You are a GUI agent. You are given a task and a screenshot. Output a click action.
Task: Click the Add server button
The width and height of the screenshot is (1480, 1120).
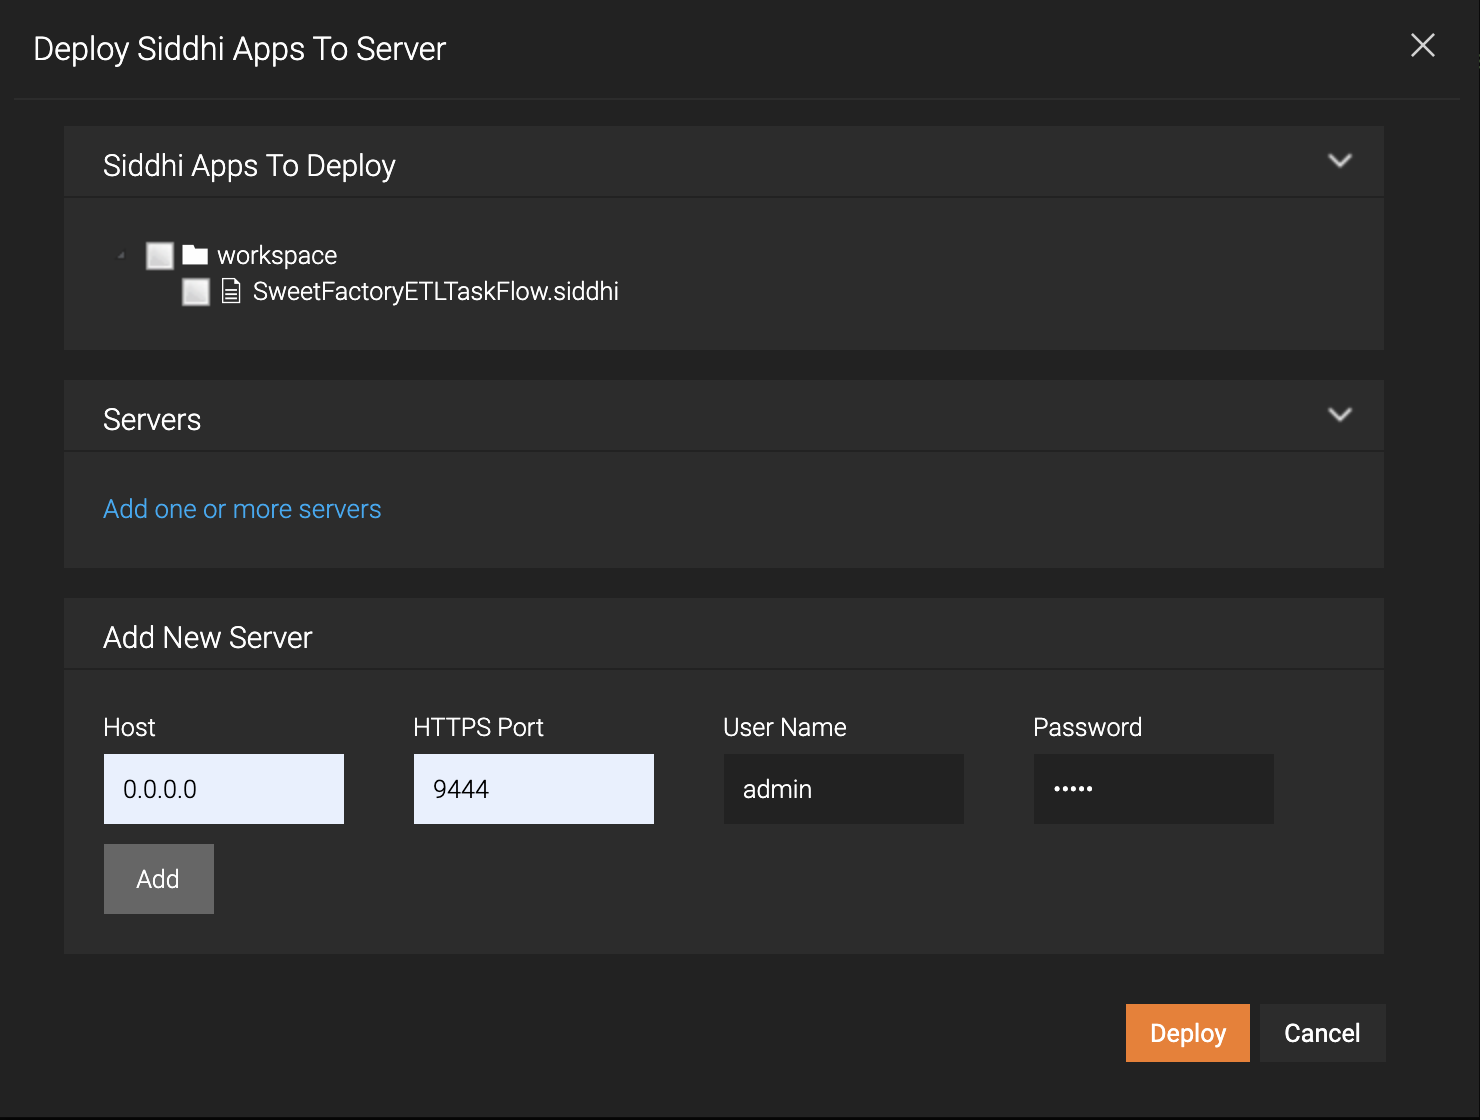(x=159, y=879)
